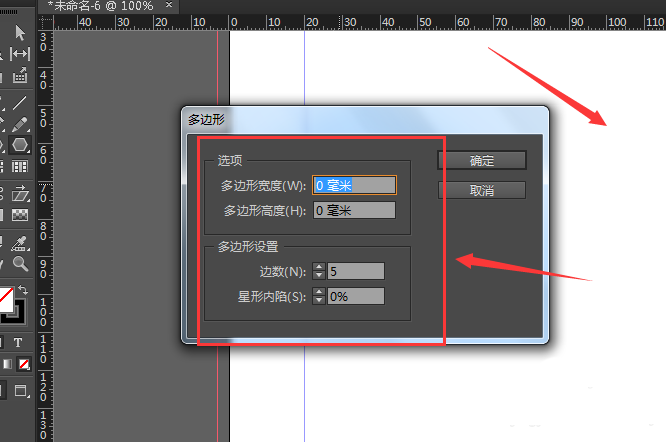Screen dimensions: 666x442
Task: Select the Gradient Feather tool
Action: (x=20, y=215)
